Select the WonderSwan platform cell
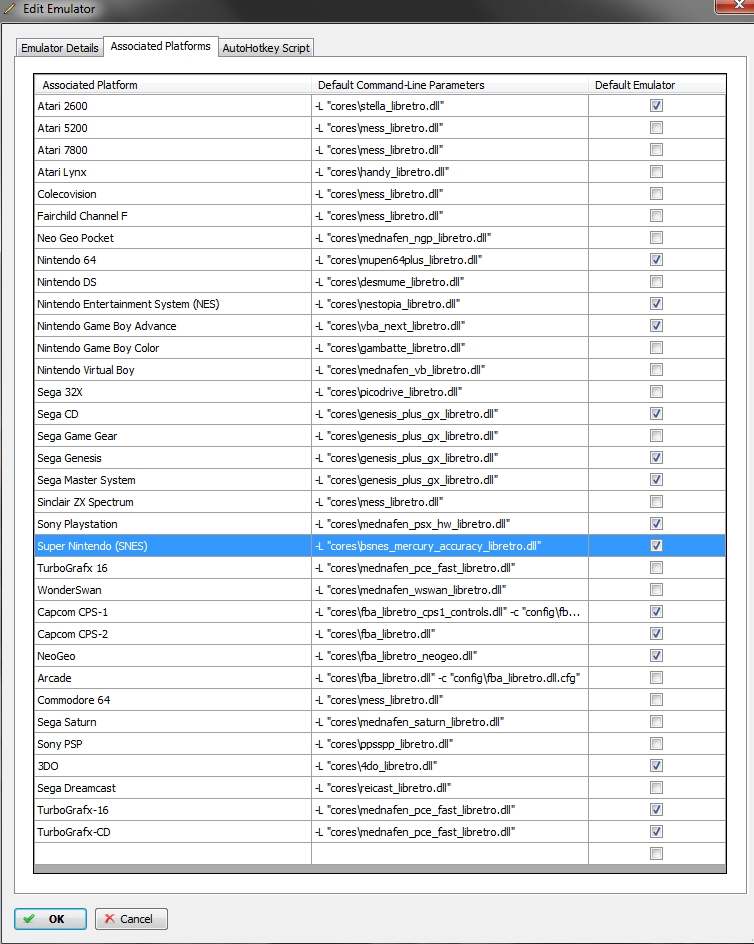This screenshot has width=754, height=944. pos(173,590)
